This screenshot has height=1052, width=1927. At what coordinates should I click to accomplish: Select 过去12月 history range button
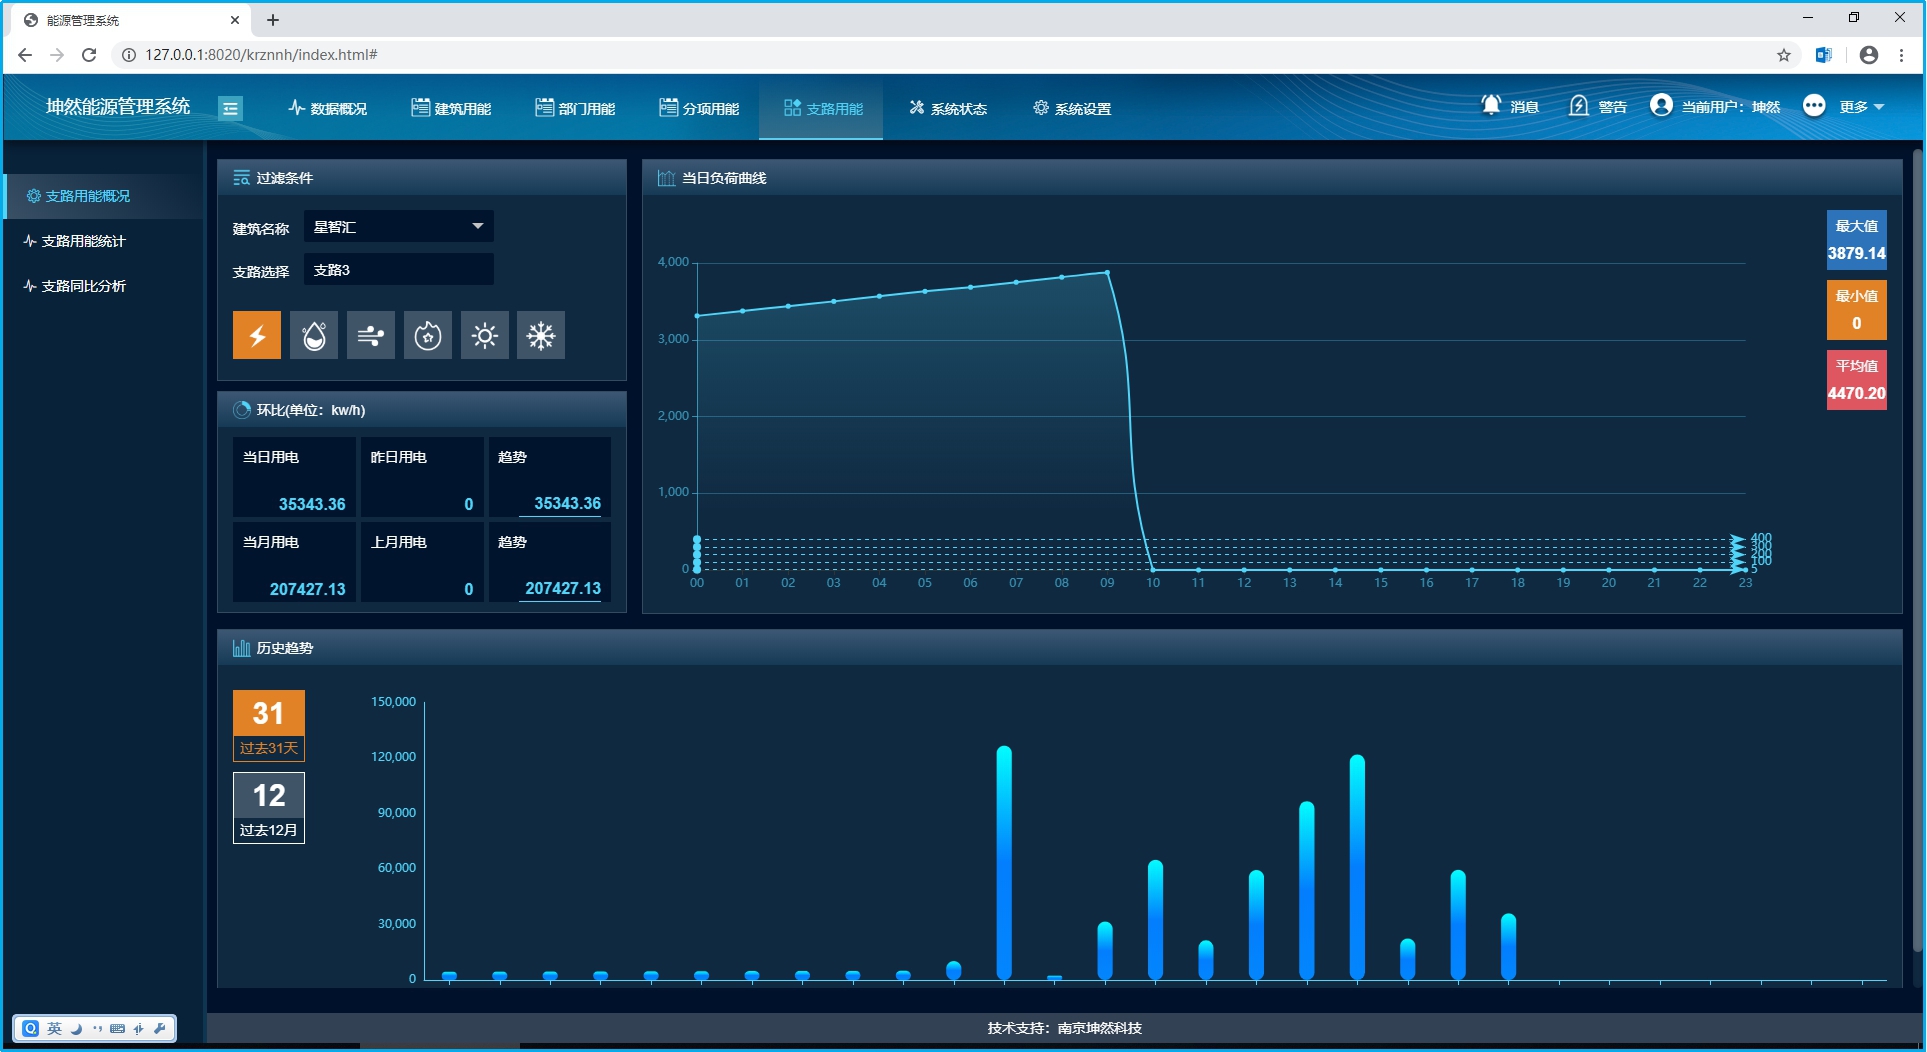(268, 807)
